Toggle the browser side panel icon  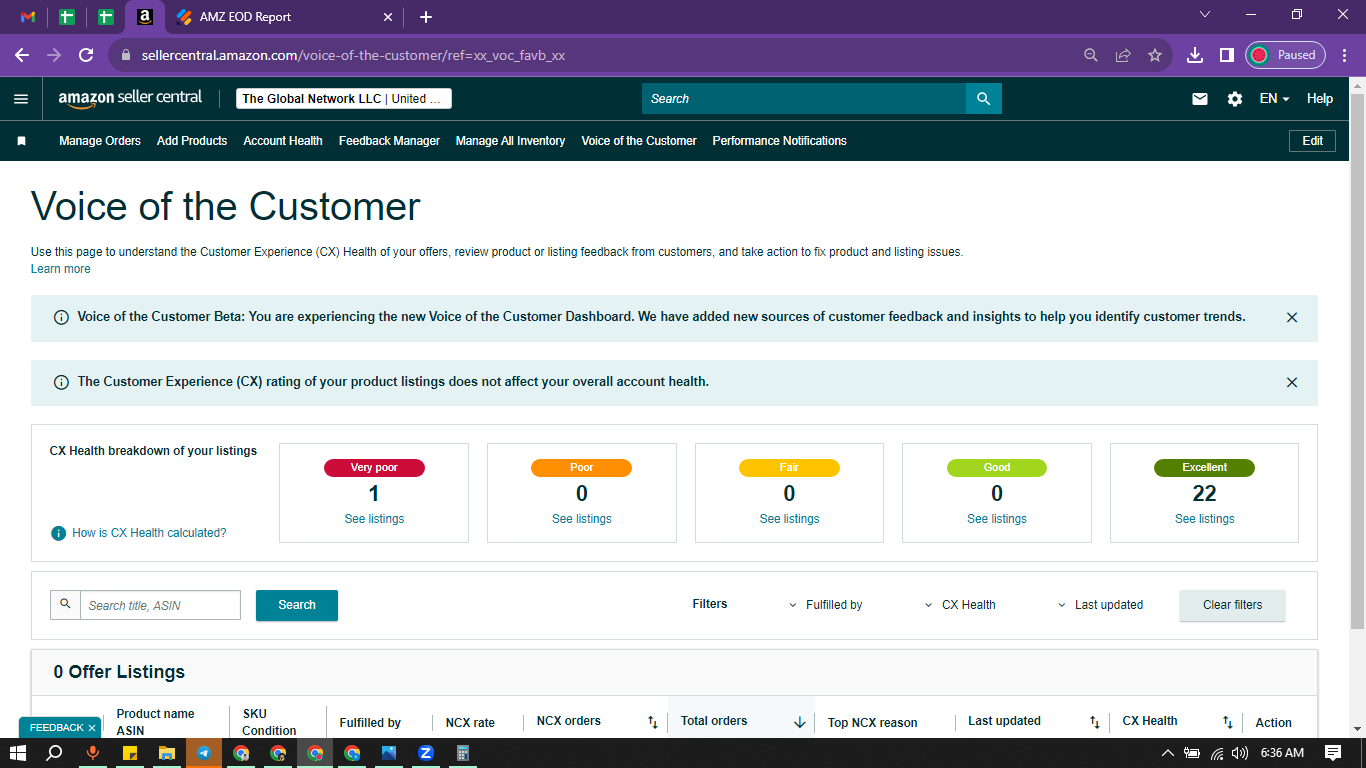point(1226,55)
